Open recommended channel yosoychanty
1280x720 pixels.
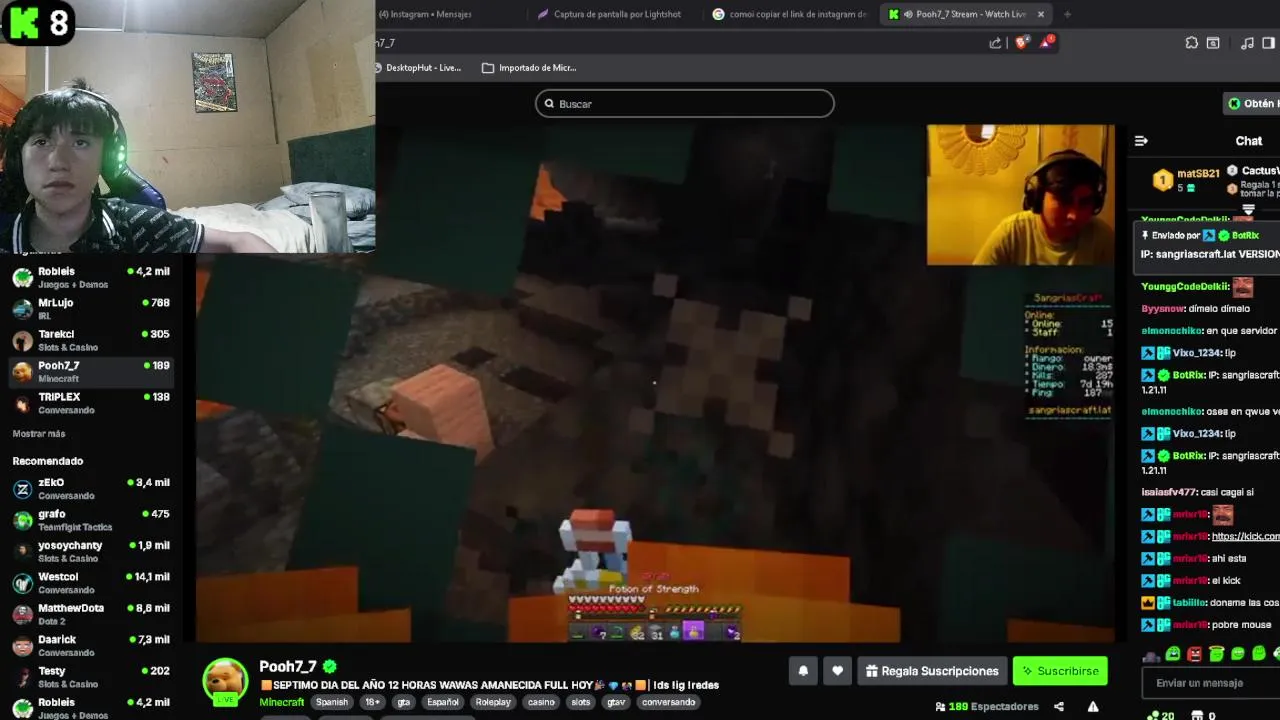coord(91,552)
